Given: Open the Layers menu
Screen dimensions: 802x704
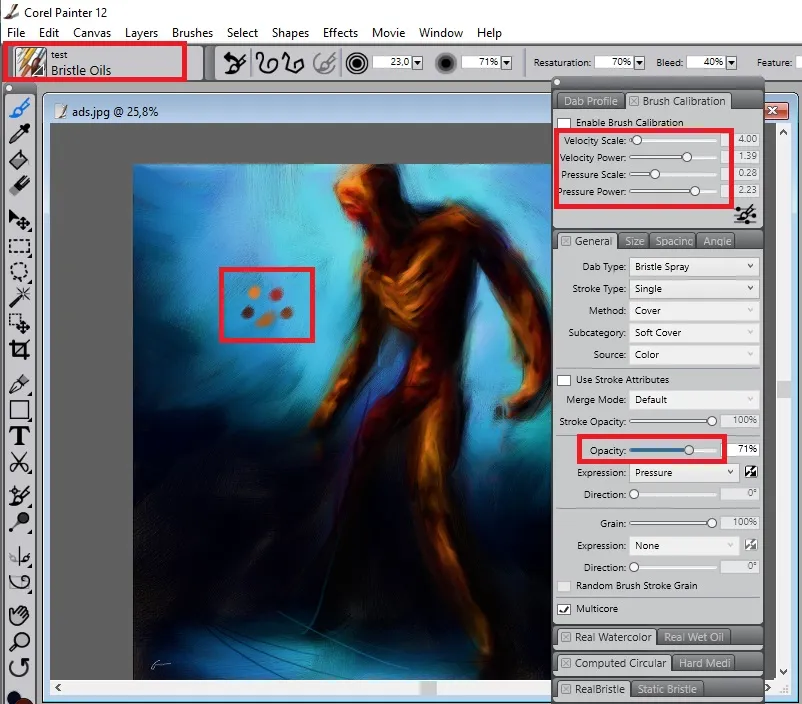Looking at the screenshot, I should (x=141, y=33).
